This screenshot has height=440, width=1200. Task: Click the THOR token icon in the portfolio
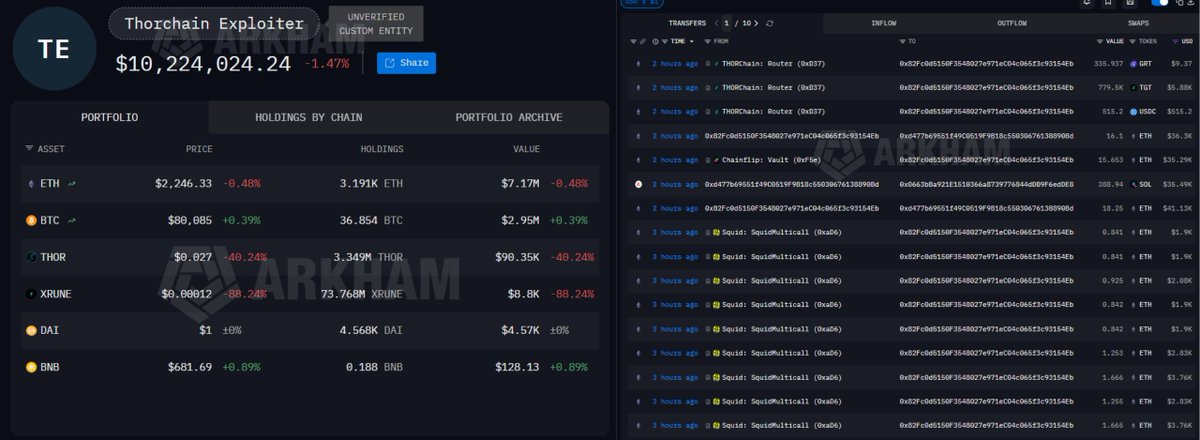[31, 257]
